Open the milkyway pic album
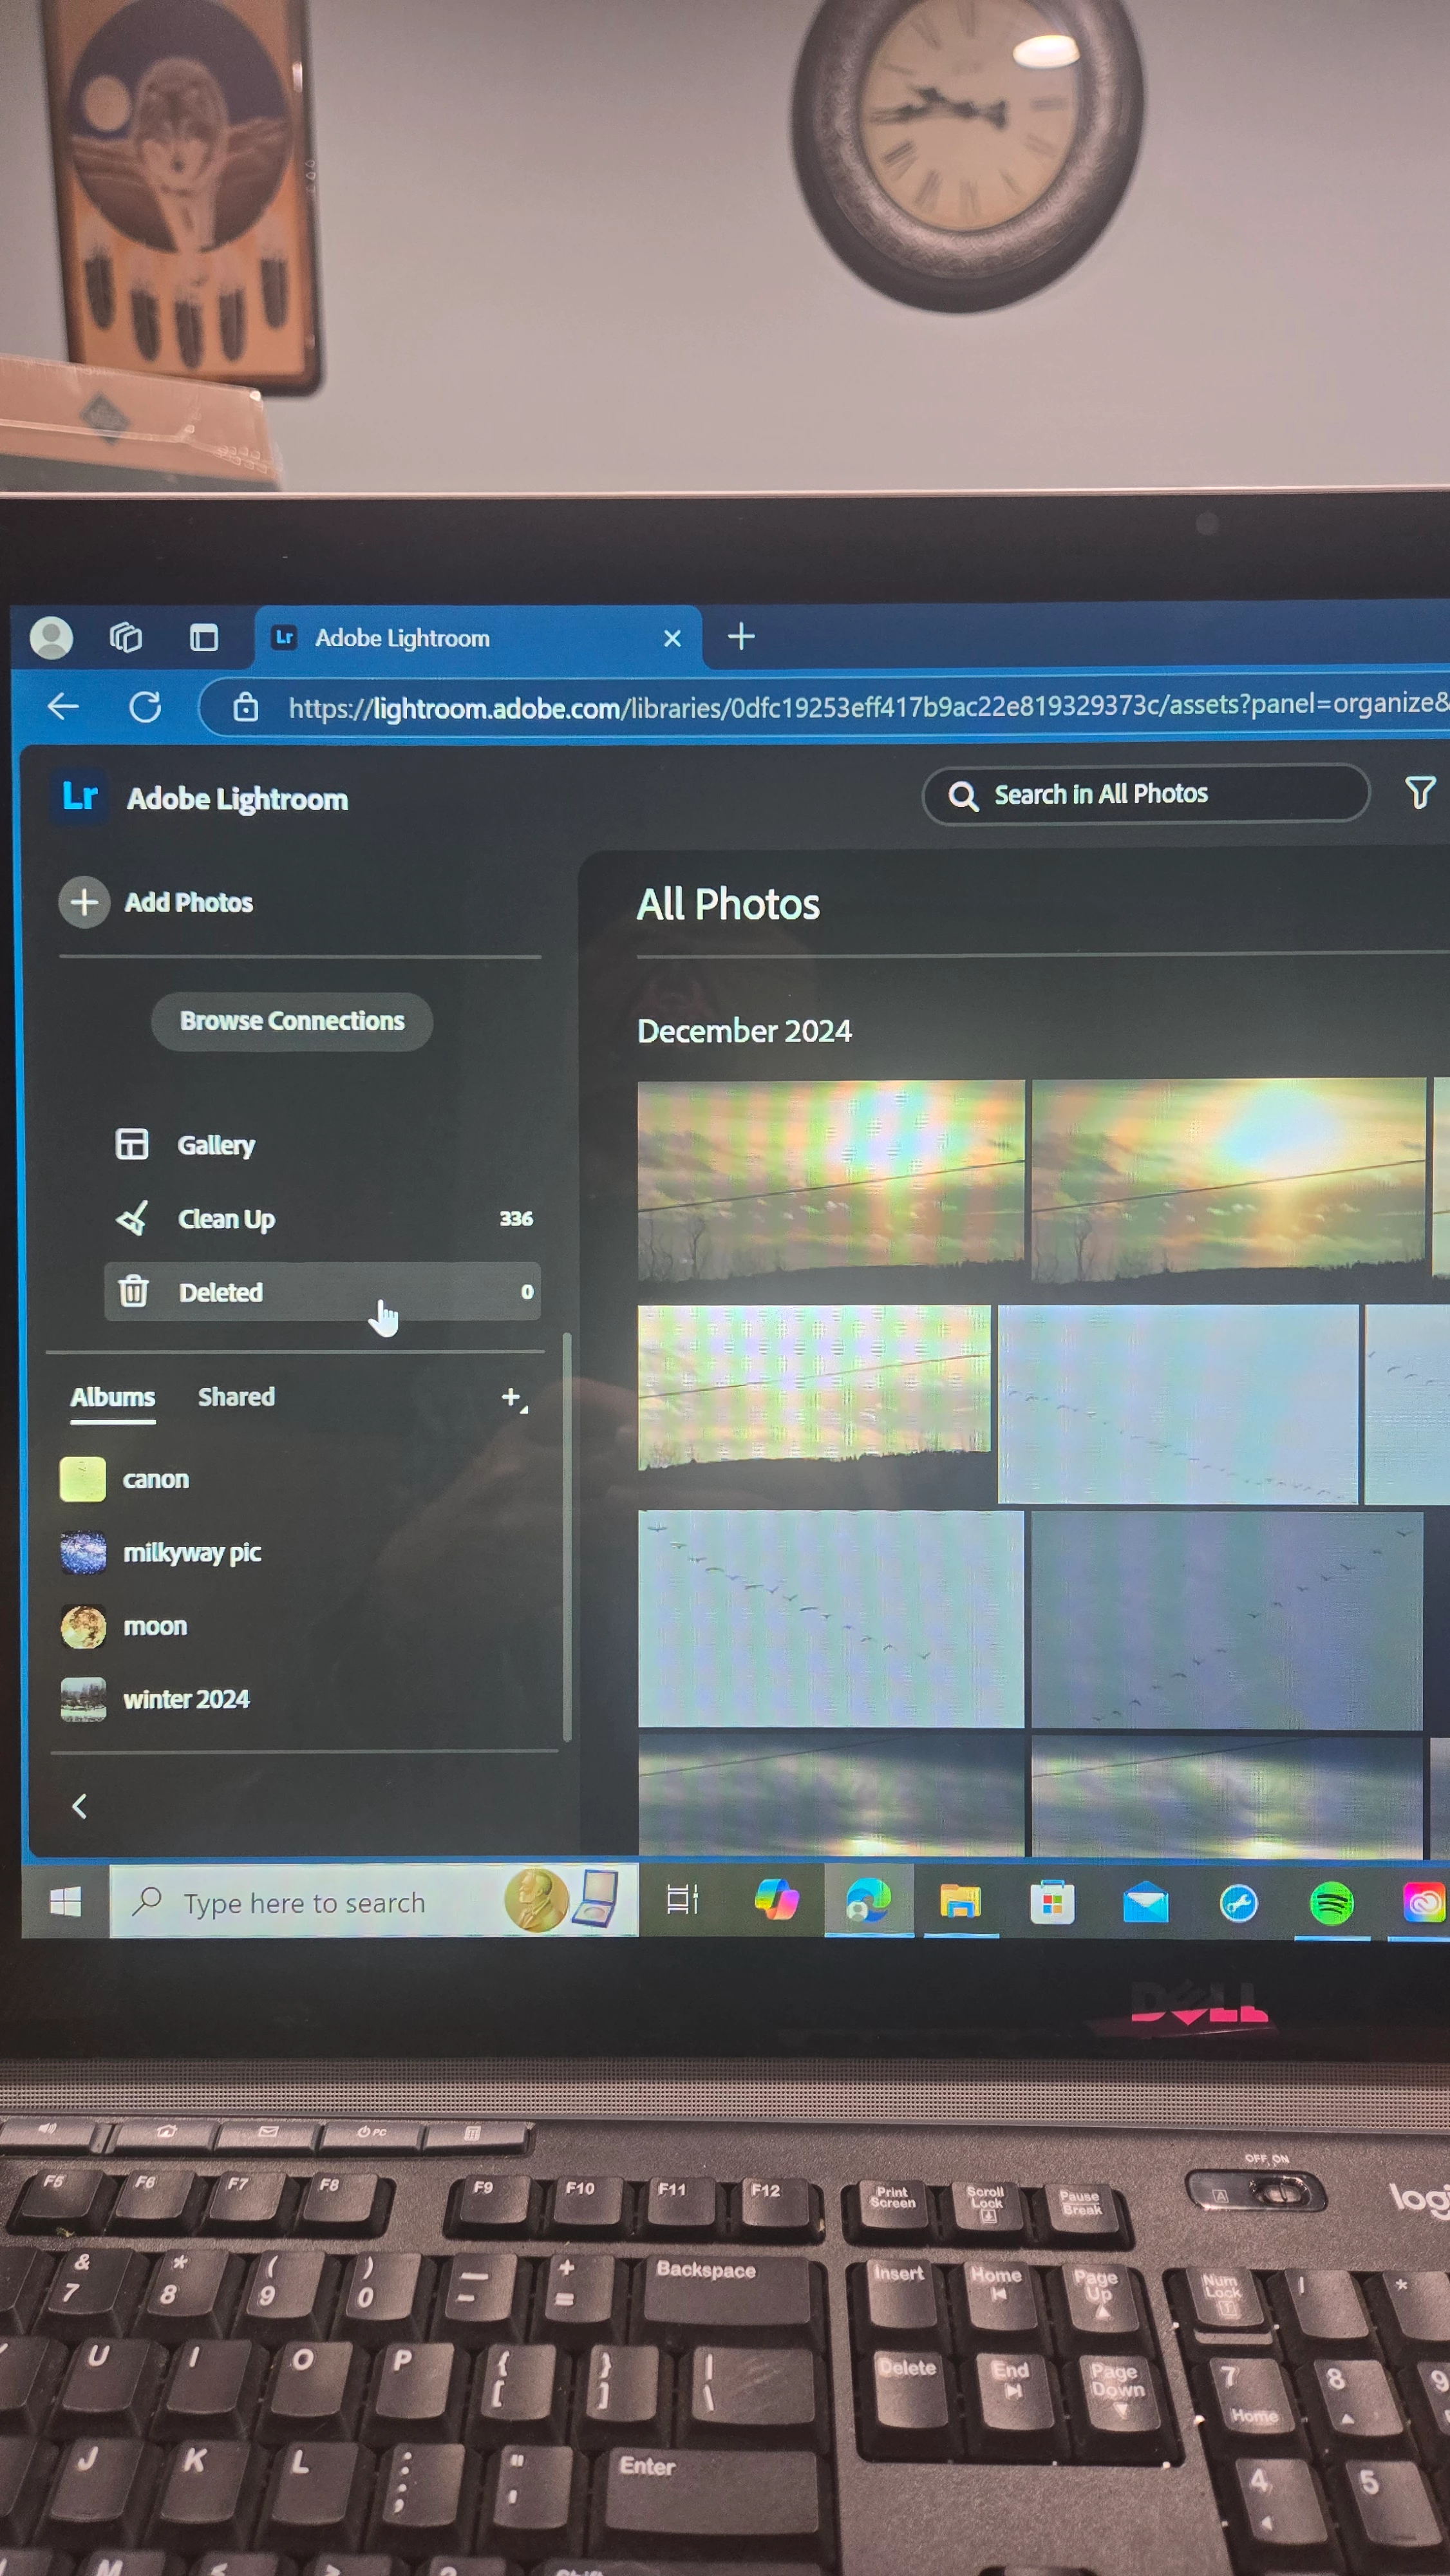Screen dimensions: 1450x2576 click(191, 1552)
